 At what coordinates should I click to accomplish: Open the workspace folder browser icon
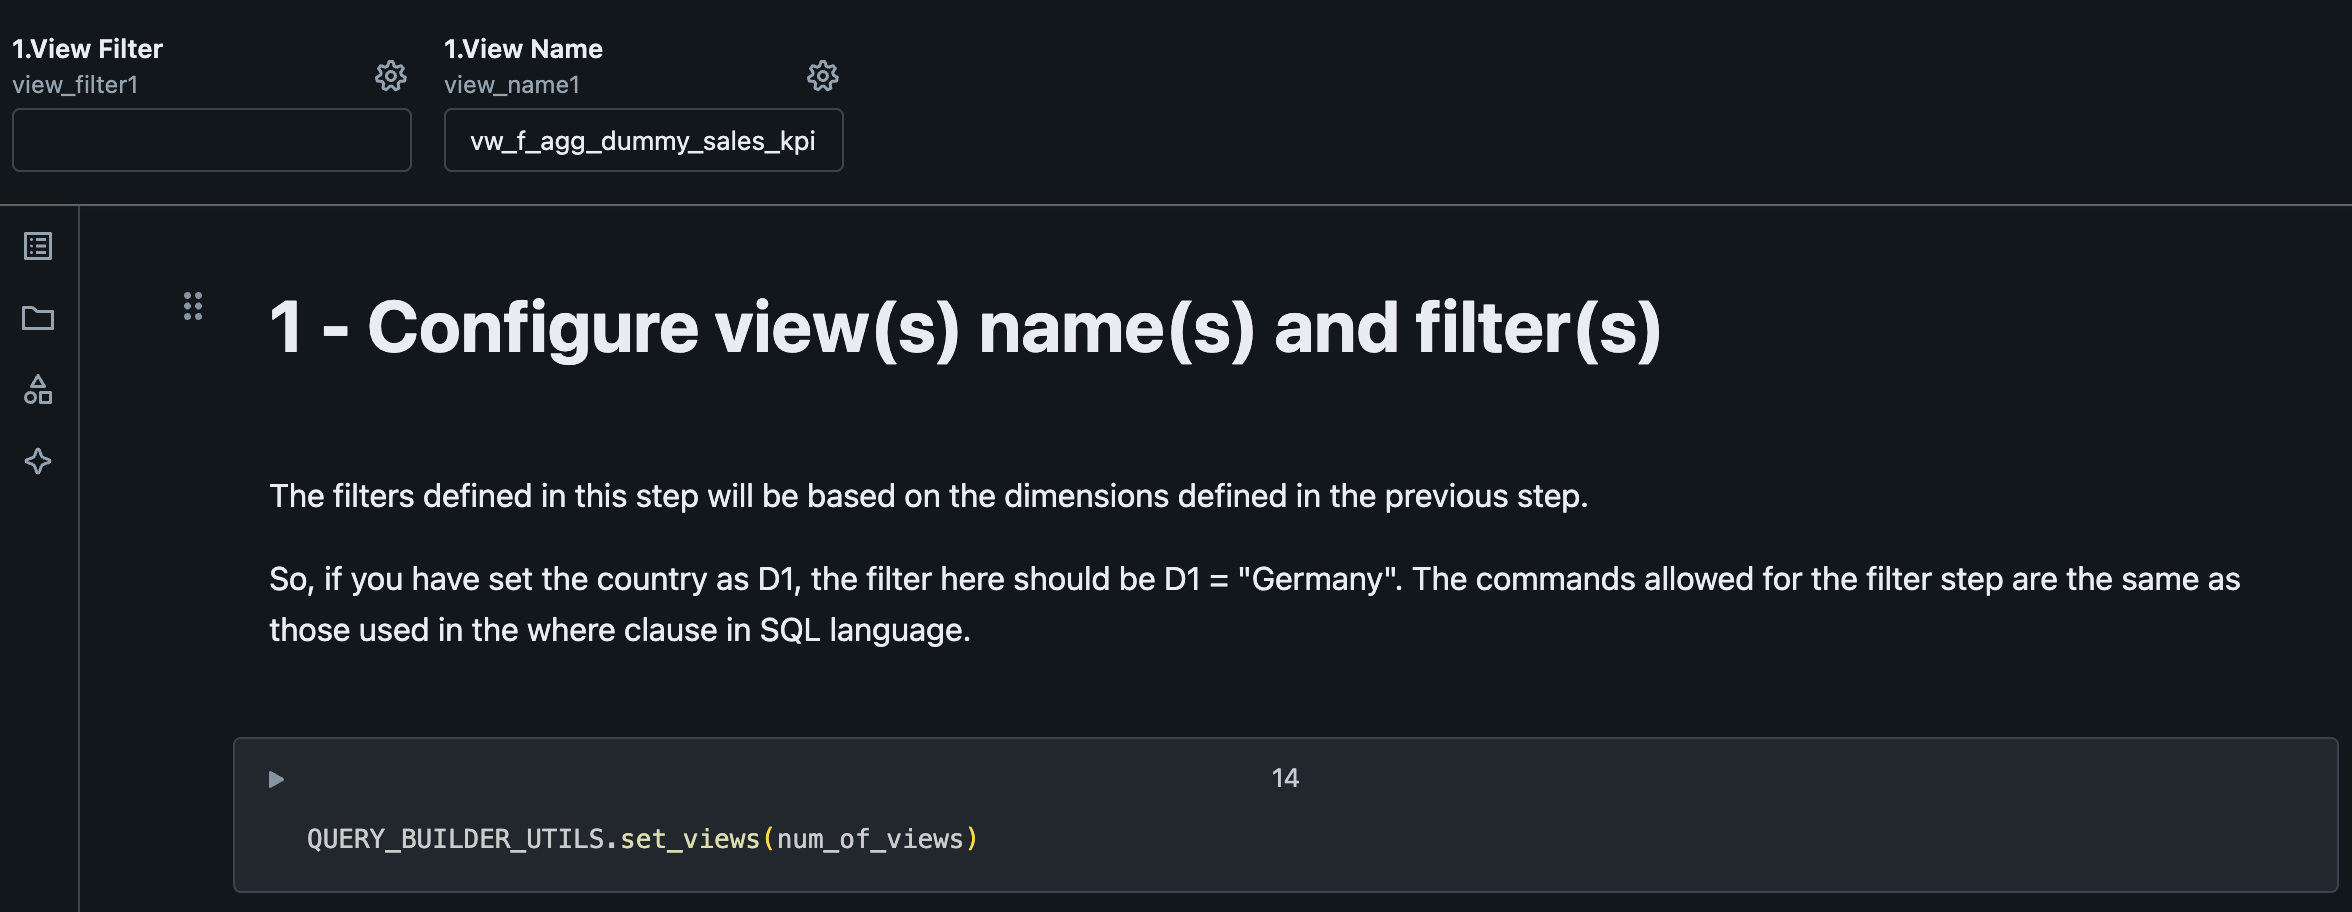38,318
